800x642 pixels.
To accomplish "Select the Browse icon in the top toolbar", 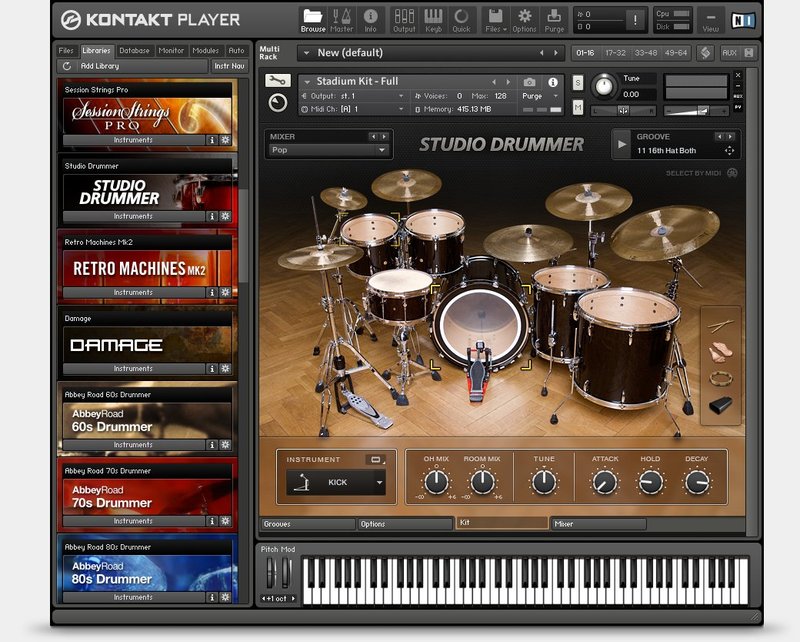I will point(315,17).
